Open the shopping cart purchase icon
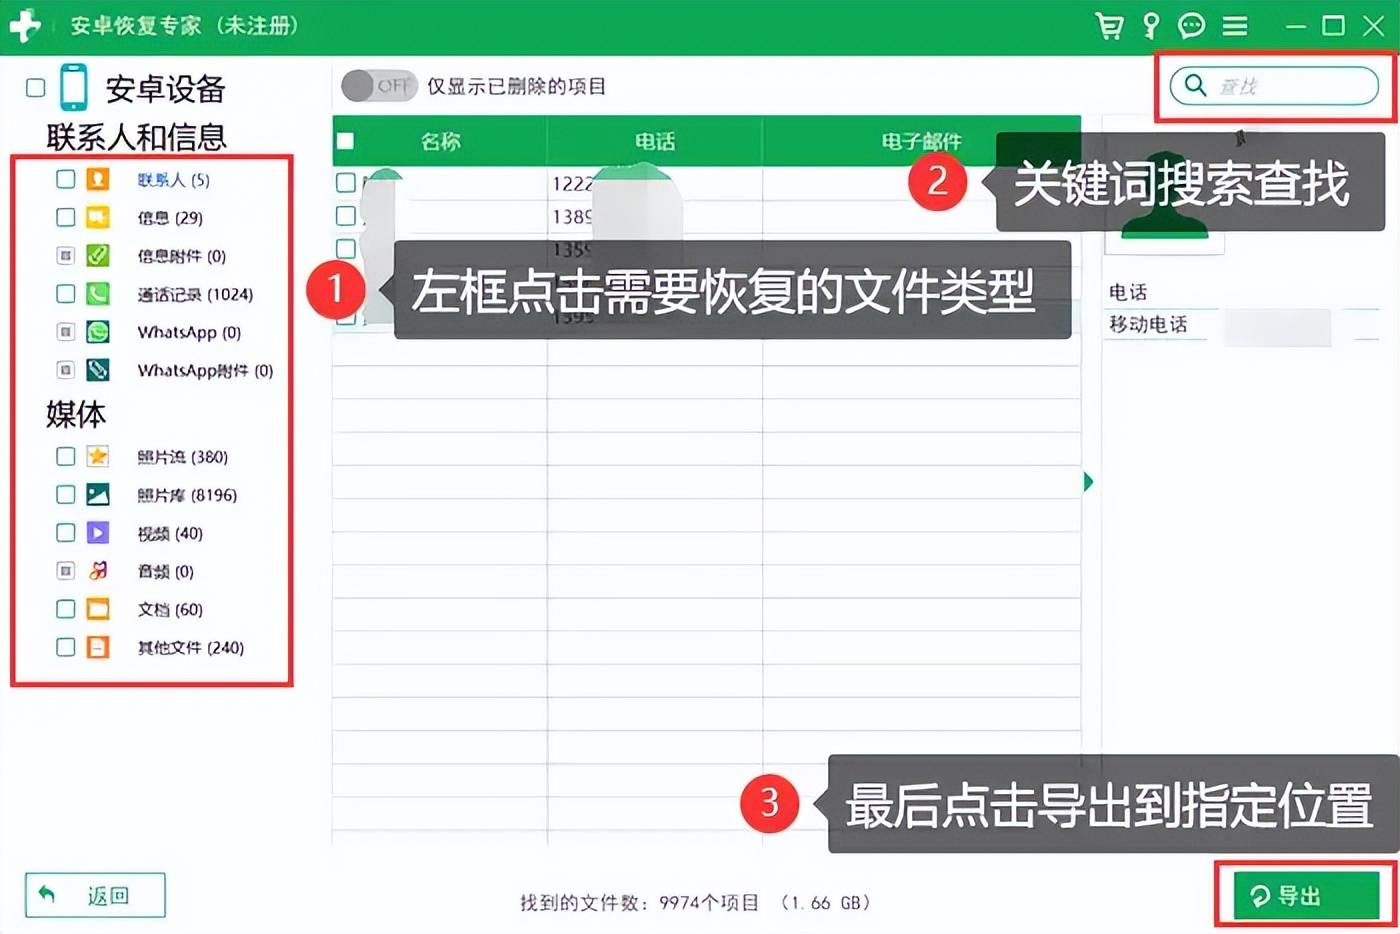This screenshot has height=934, width=1400. click(x=1109, y=25)
